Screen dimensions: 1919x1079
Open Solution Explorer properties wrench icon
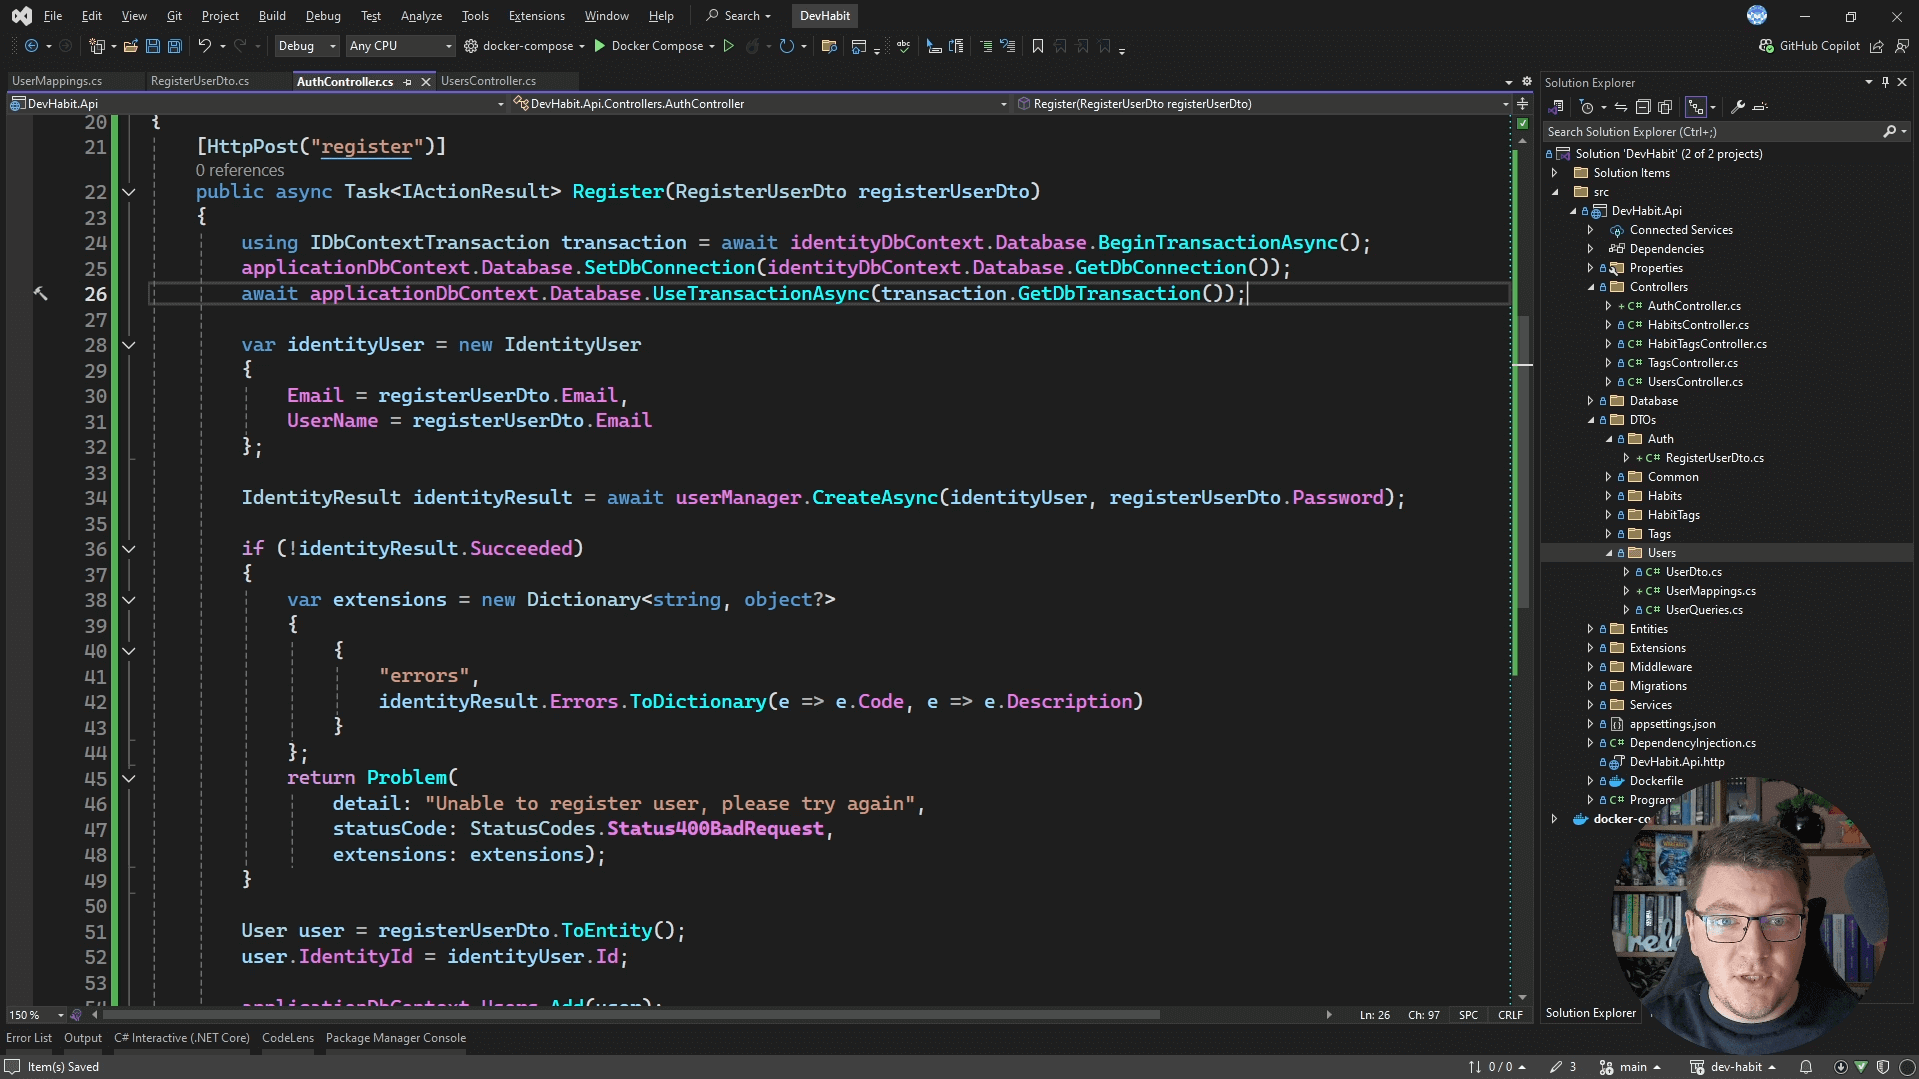[1738, 107]
